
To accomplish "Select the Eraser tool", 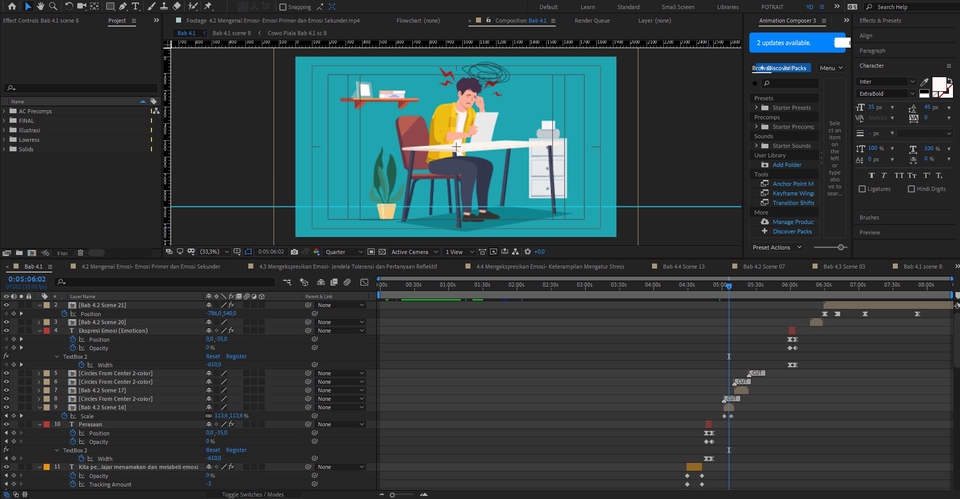I will pyautogui.click(x=177, y=6).
